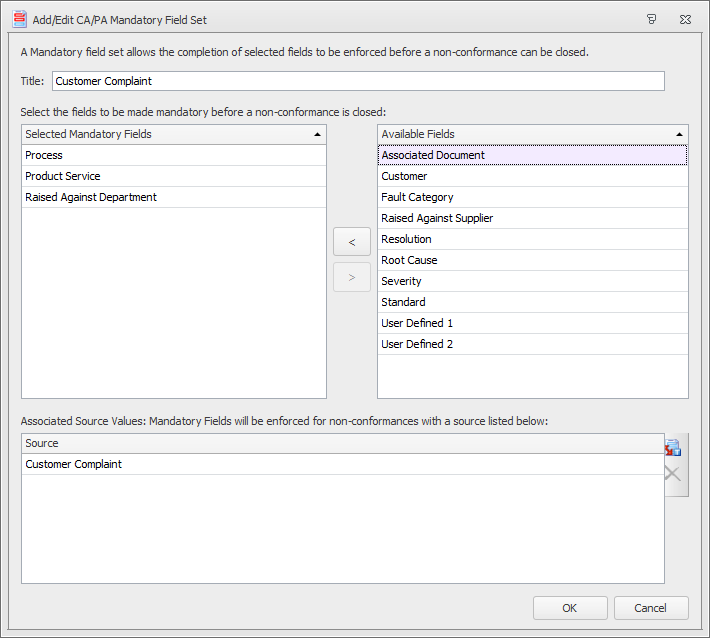710x638 pixels.
Task: Select Associated Document in available fields
Action: 532,155
